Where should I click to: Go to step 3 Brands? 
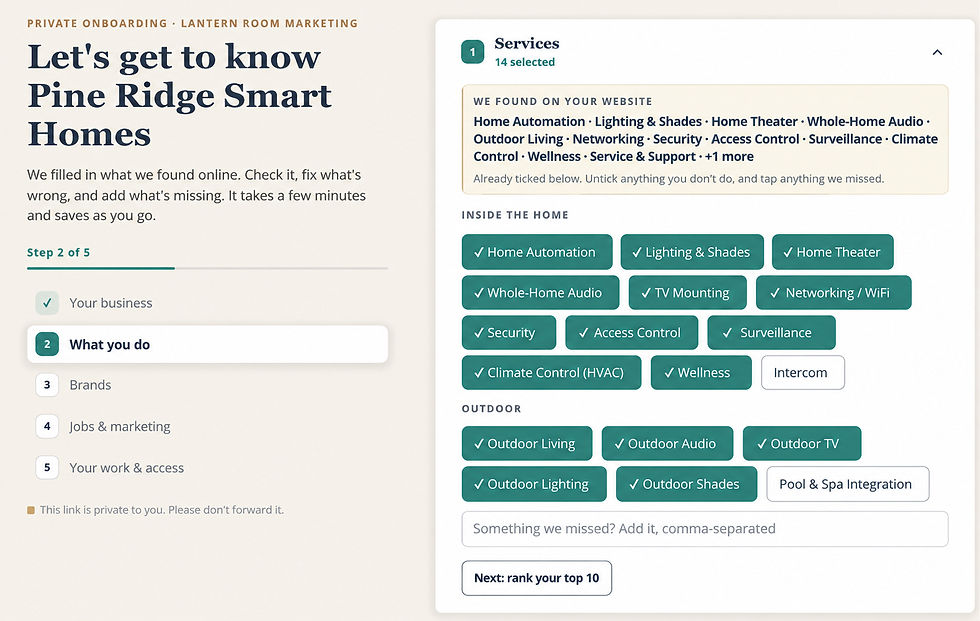click(x=208, y=385)
